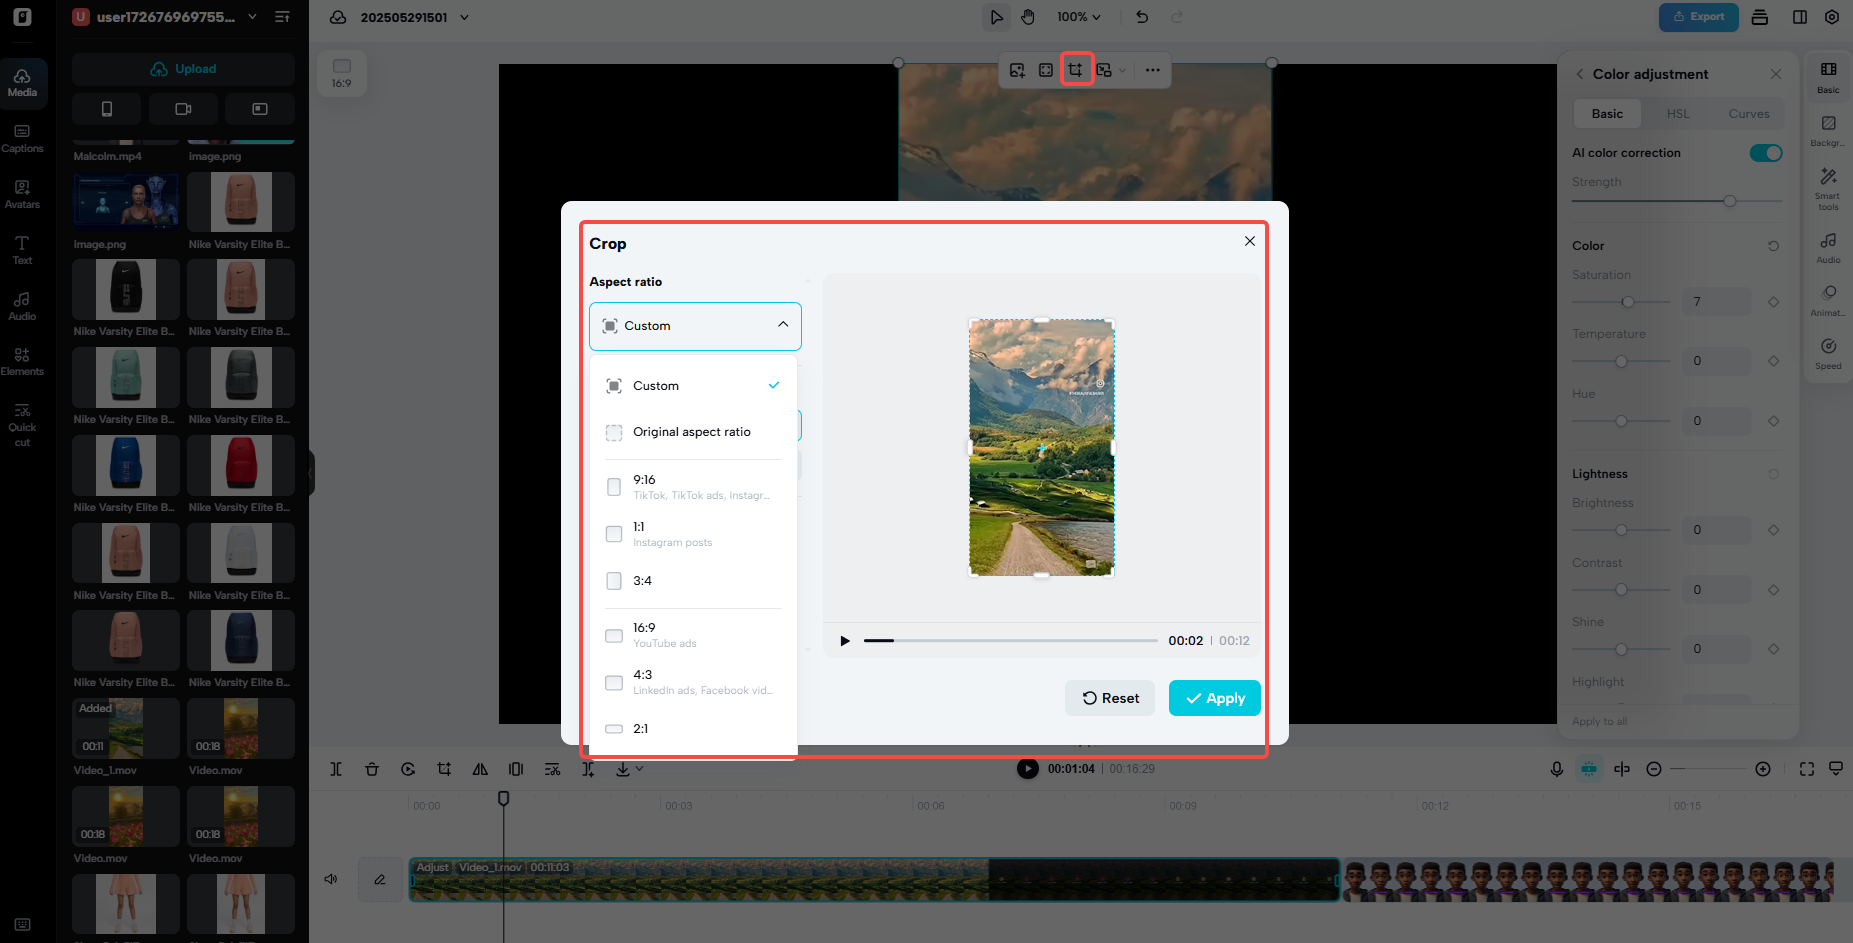
Task: Click the crop icon in timeline toolbar
Action: tap(444, 769)
